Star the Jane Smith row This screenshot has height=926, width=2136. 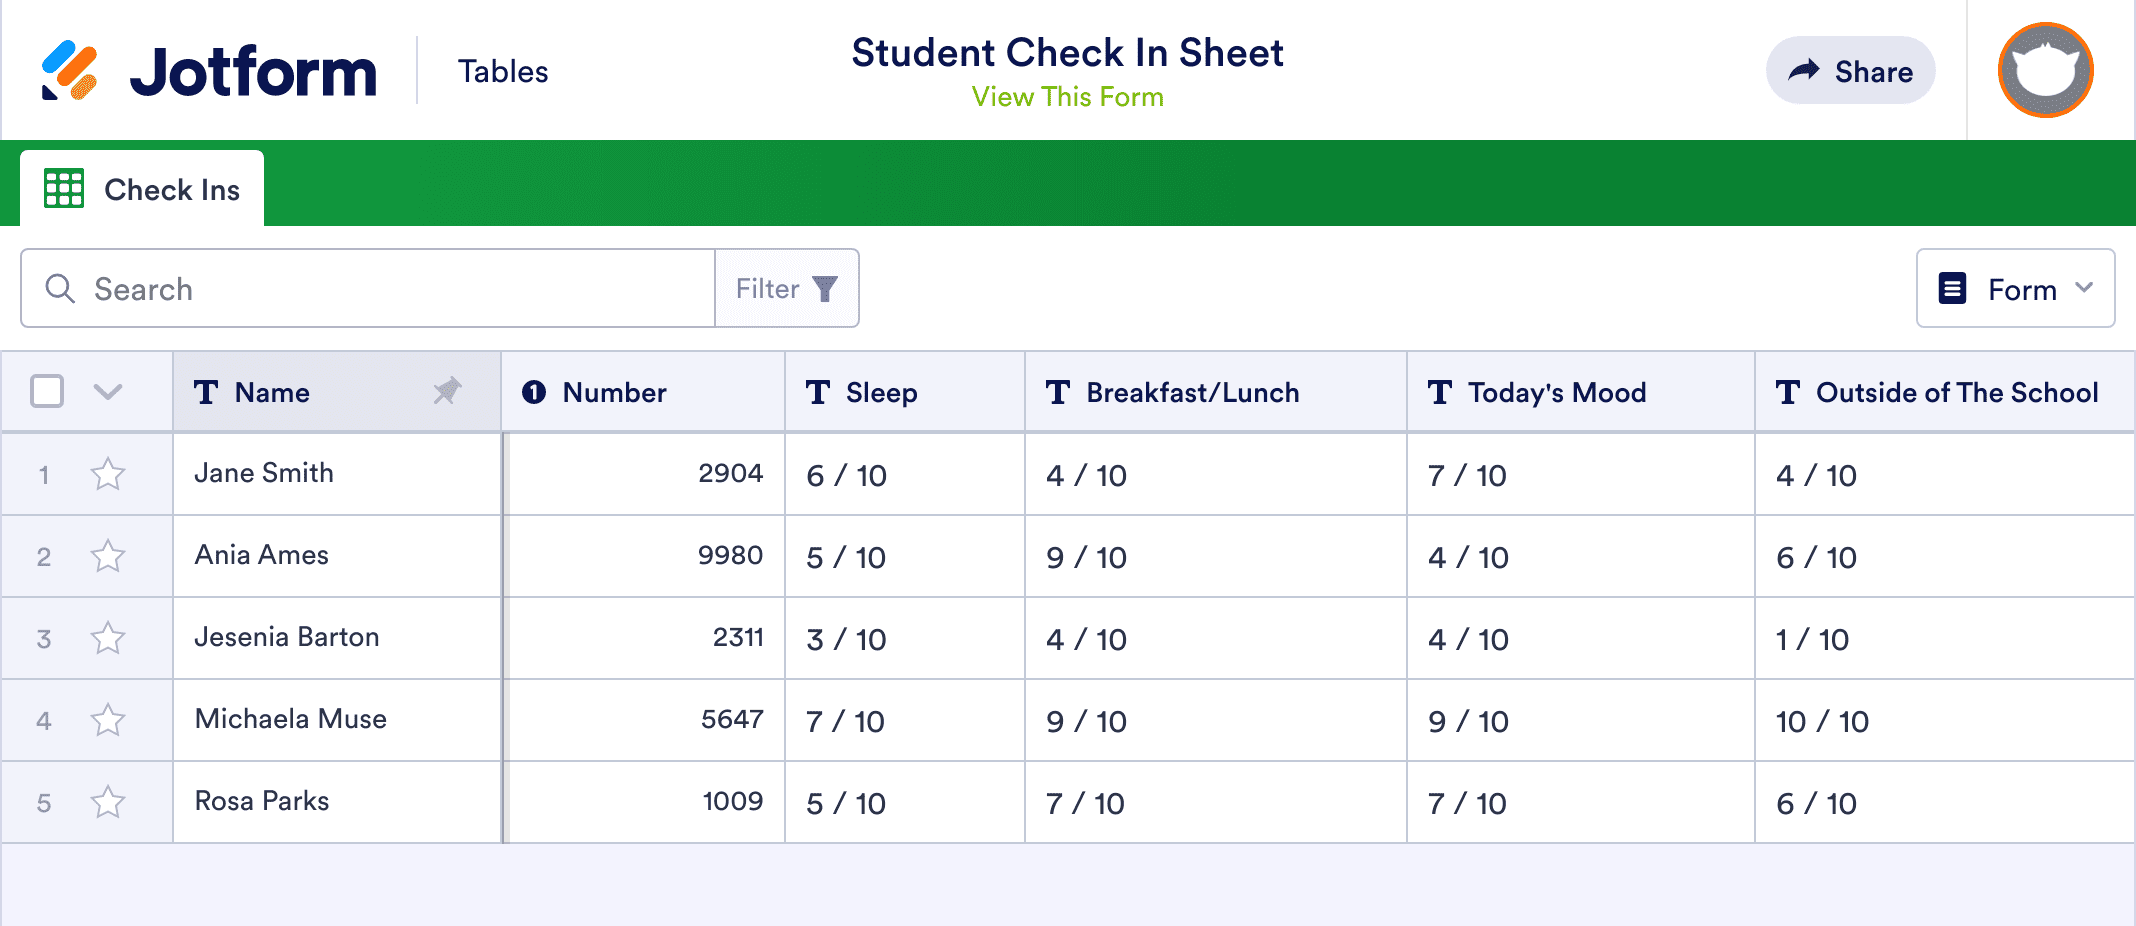point(108,474)
